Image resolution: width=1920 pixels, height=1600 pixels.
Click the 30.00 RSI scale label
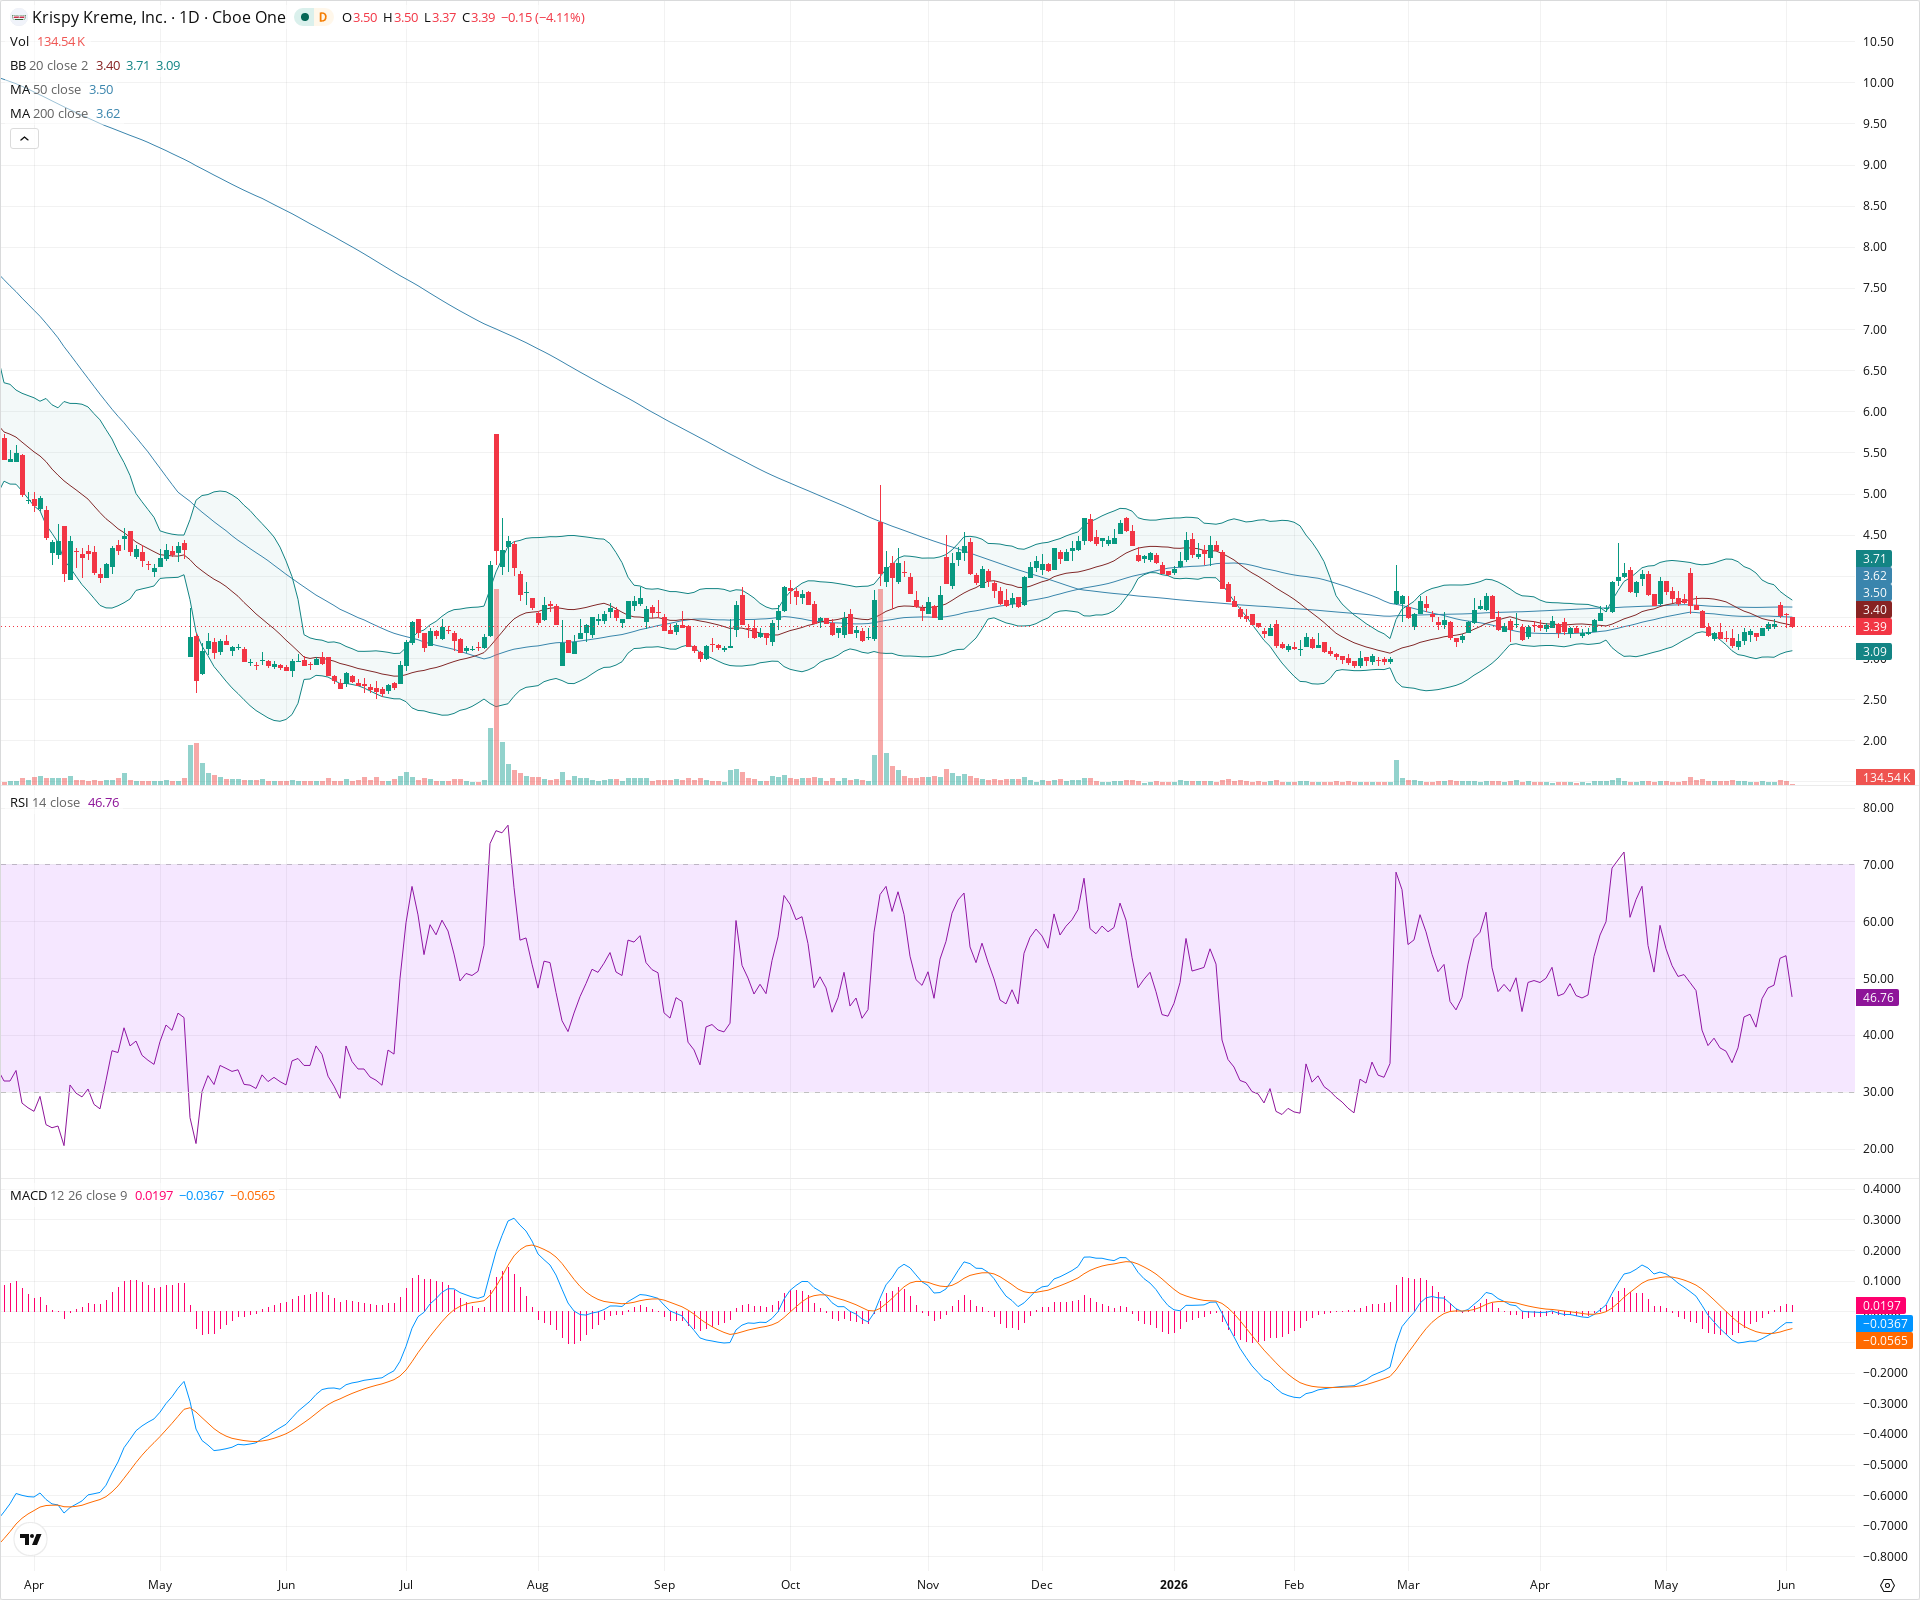click(x=1878, y=1092)
